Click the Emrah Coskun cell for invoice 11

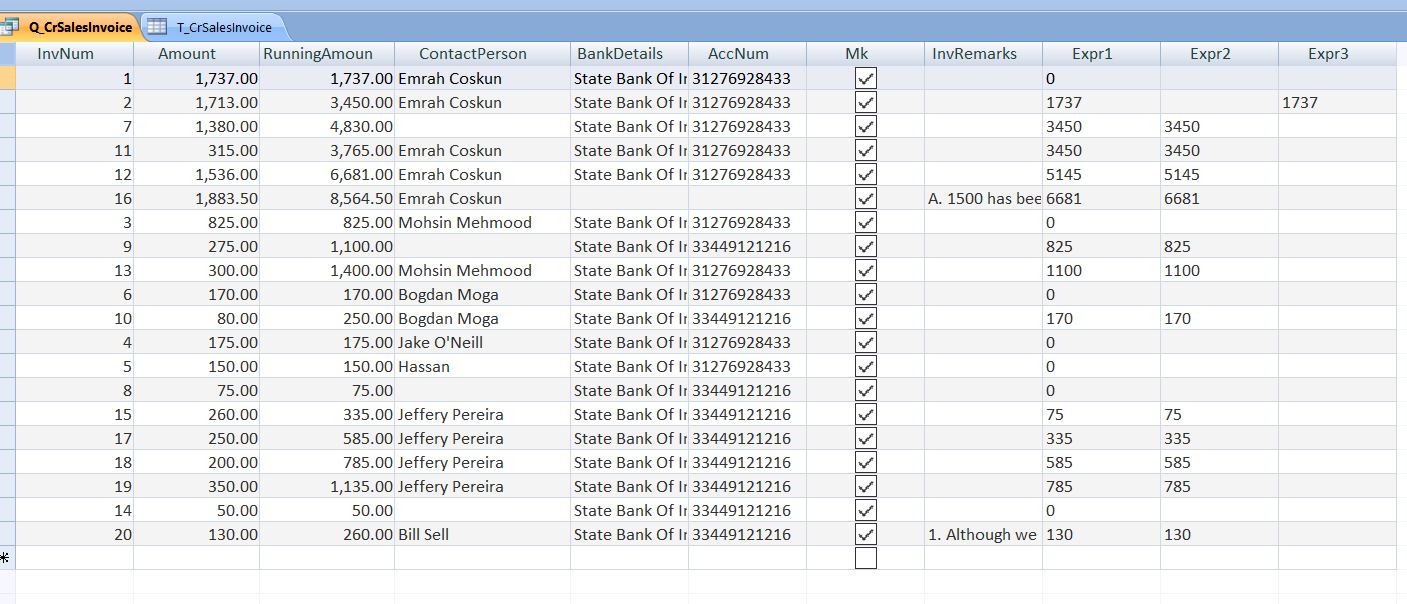(482, 150)
